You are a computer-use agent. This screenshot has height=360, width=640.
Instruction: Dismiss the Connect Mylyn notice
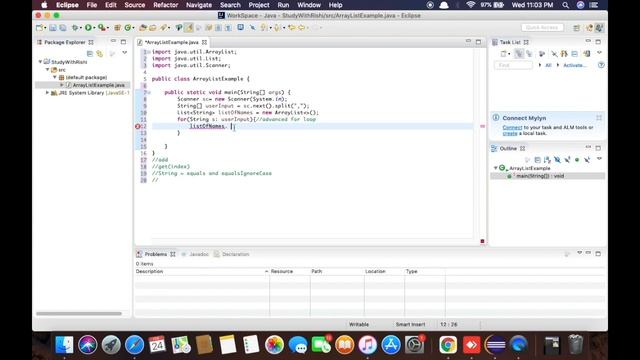[599, 118]
